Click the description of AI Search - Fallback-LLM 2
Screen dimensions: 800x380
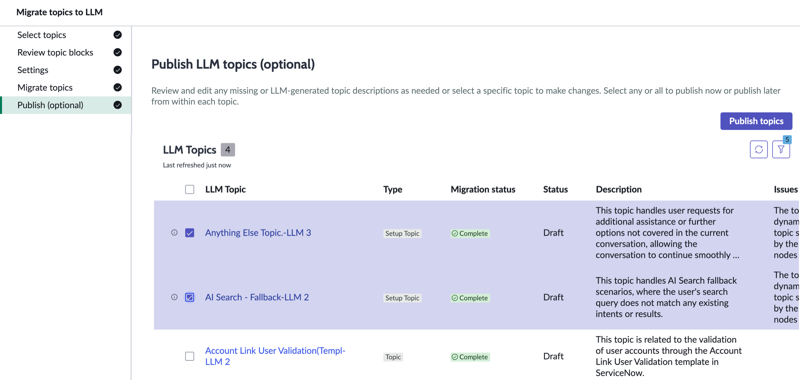tap(666, 298)
